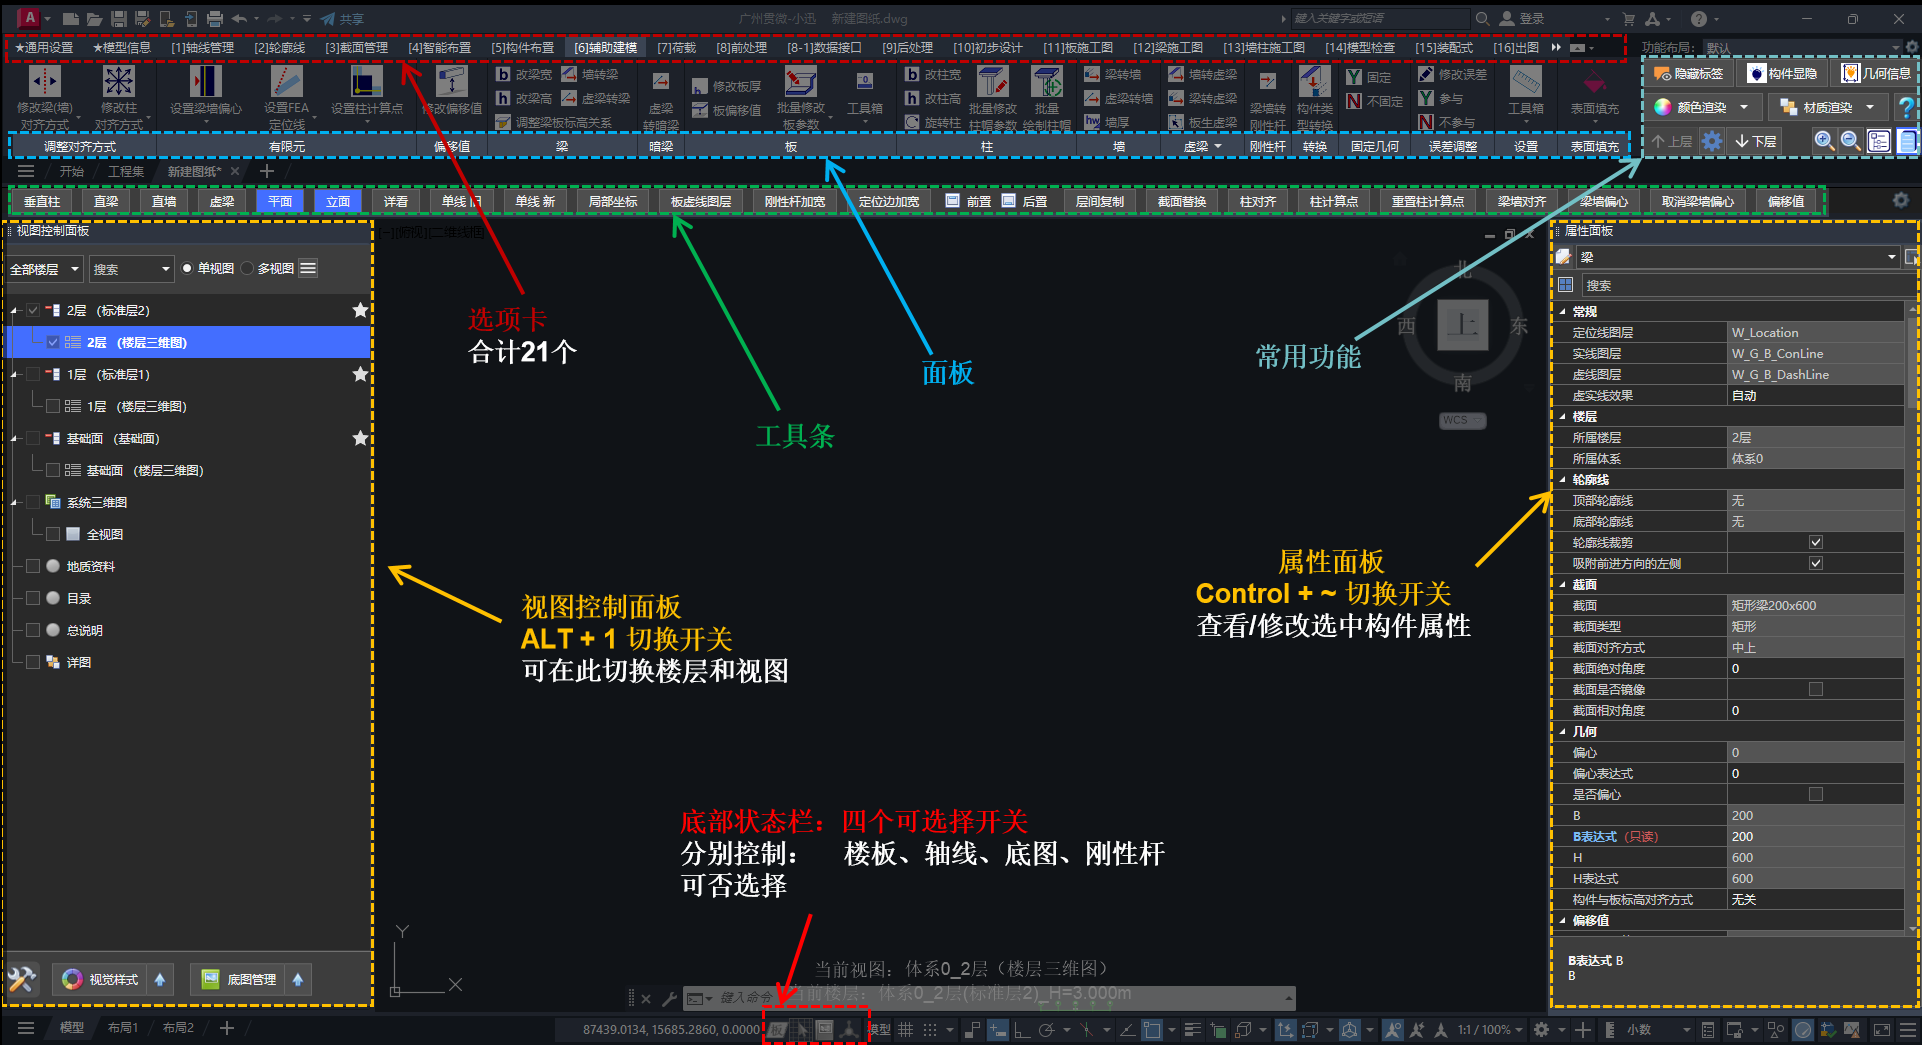Image resolution: width=1922 pixels, height=1045 pixels.
Task: Click the 垂直柱 toolbar button
Action: coord(42,201)
